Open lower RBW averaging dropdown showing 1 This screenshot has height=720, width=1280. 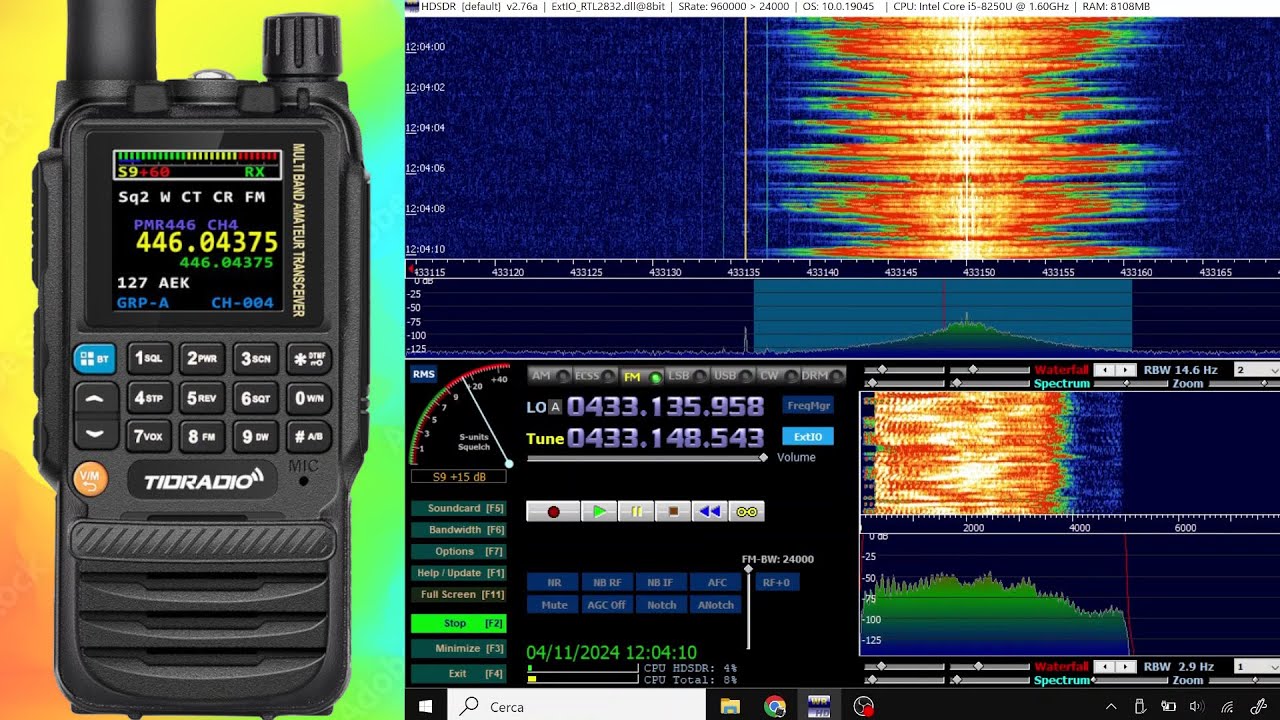pyautogui.click(x=1256, y=666)
